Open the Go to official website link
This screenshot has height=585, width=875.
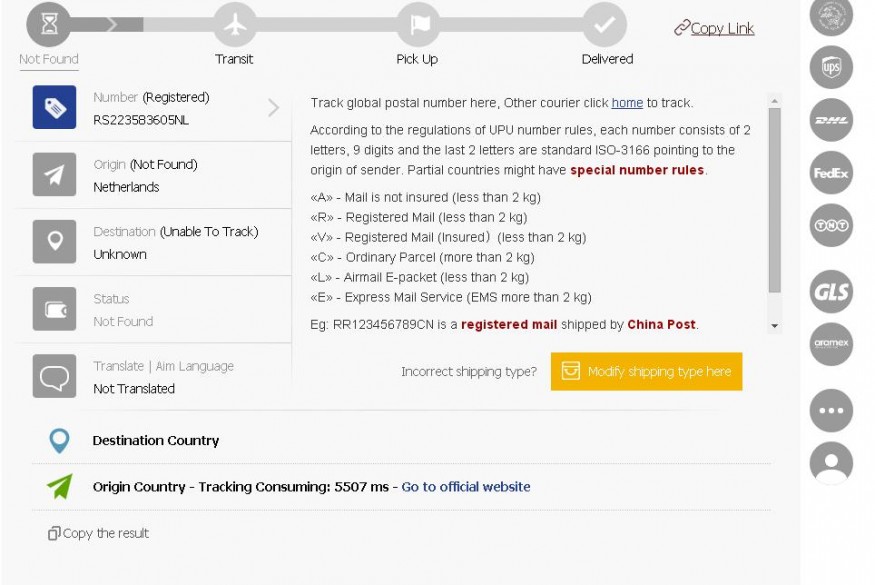click(x=466, y=487)
